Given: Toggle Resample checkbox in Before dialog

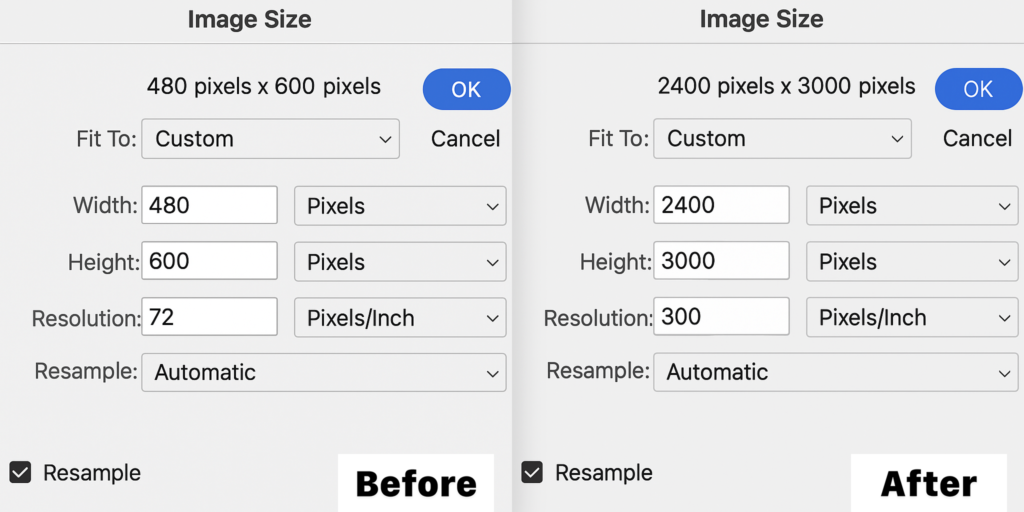Looking at the screenshot, I should 19,472.
